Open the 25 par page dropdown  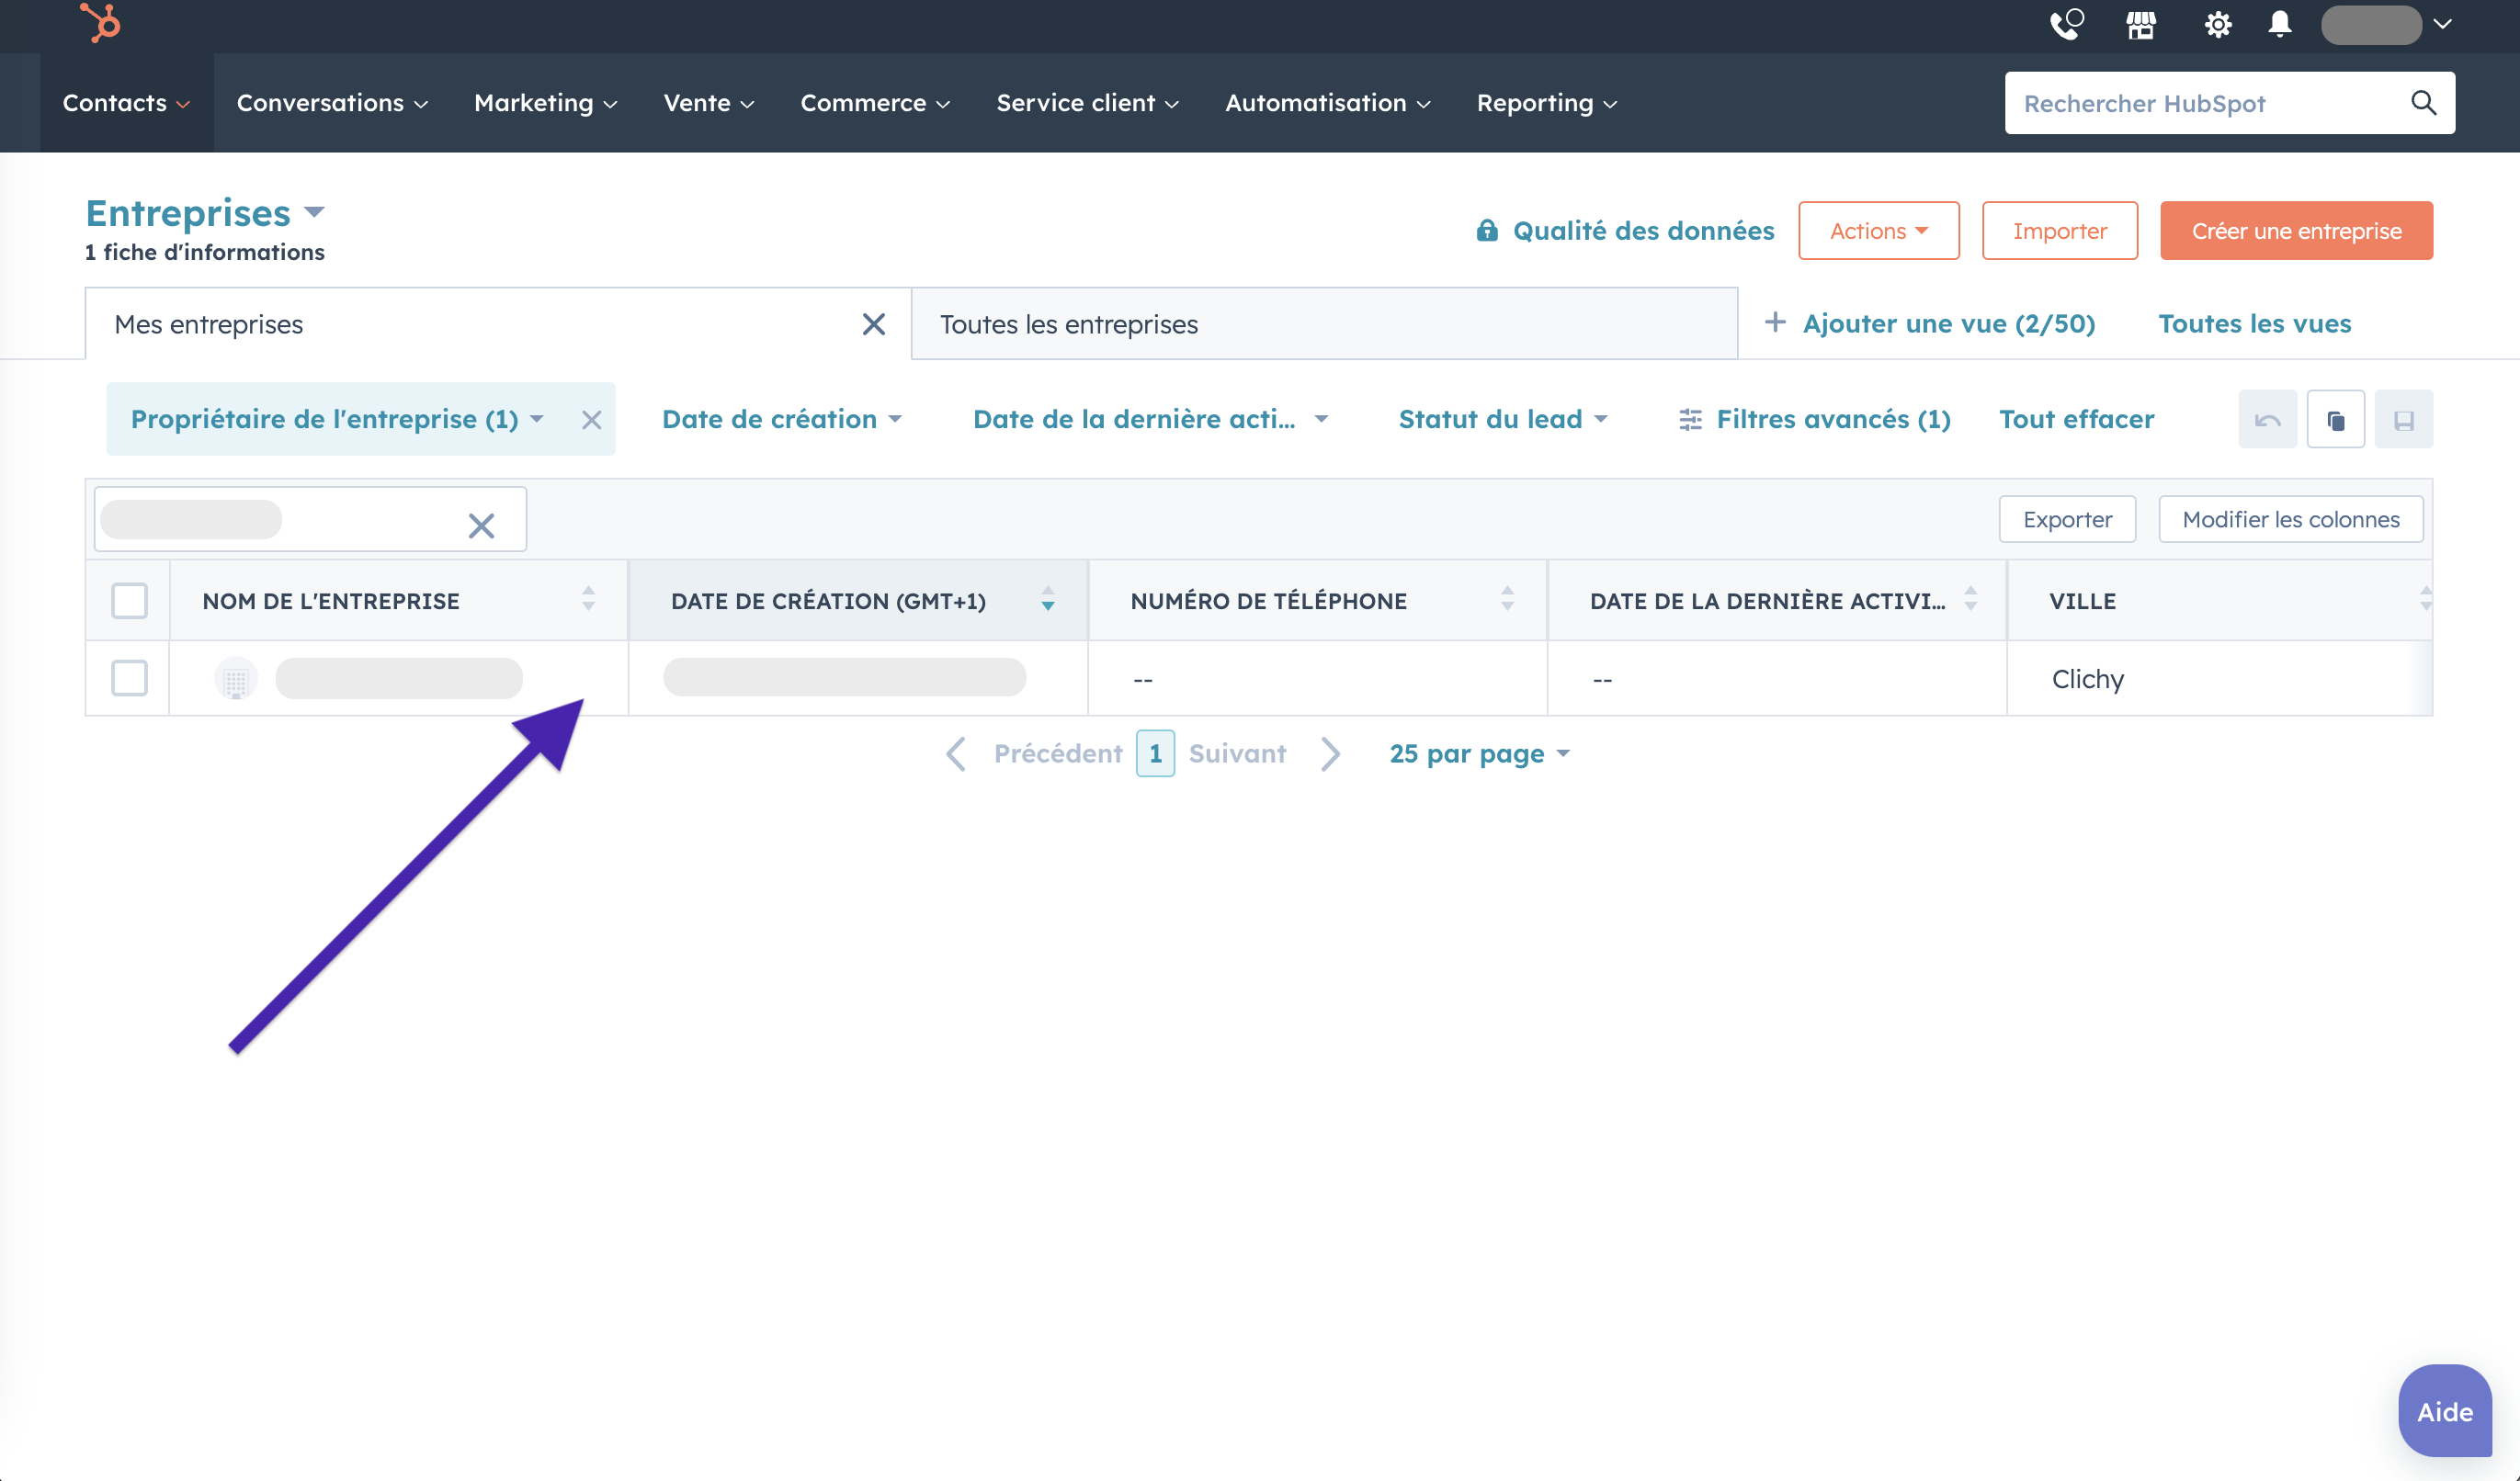(1479, 754)
